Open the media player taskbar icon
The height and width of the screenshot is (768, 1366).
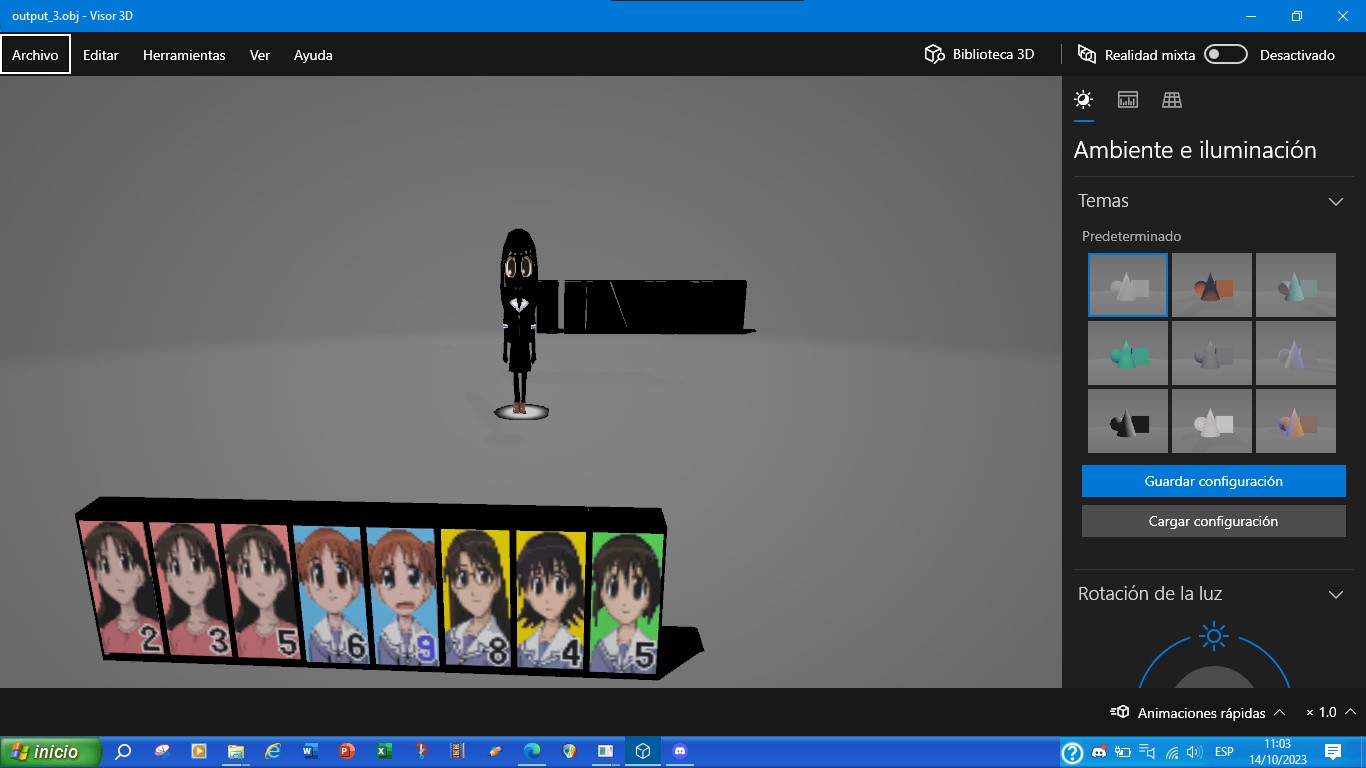click(x=198, y=751)
